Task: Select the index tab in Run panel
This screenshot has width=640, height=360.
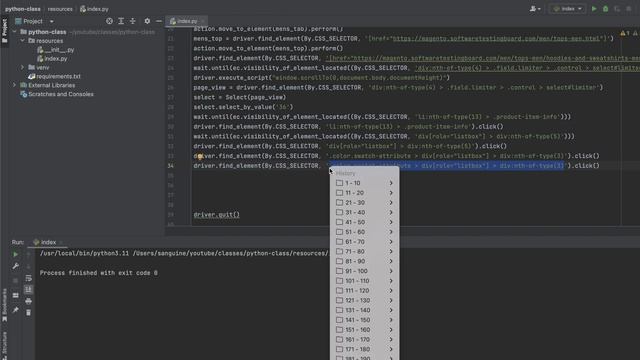Action: [44, 242]
